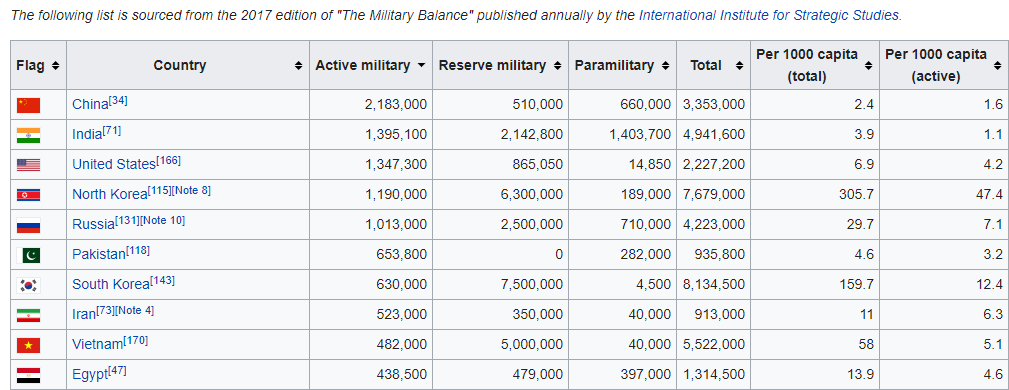
Task: Open citation [34] next to China
Action: (x=118, y=100)
